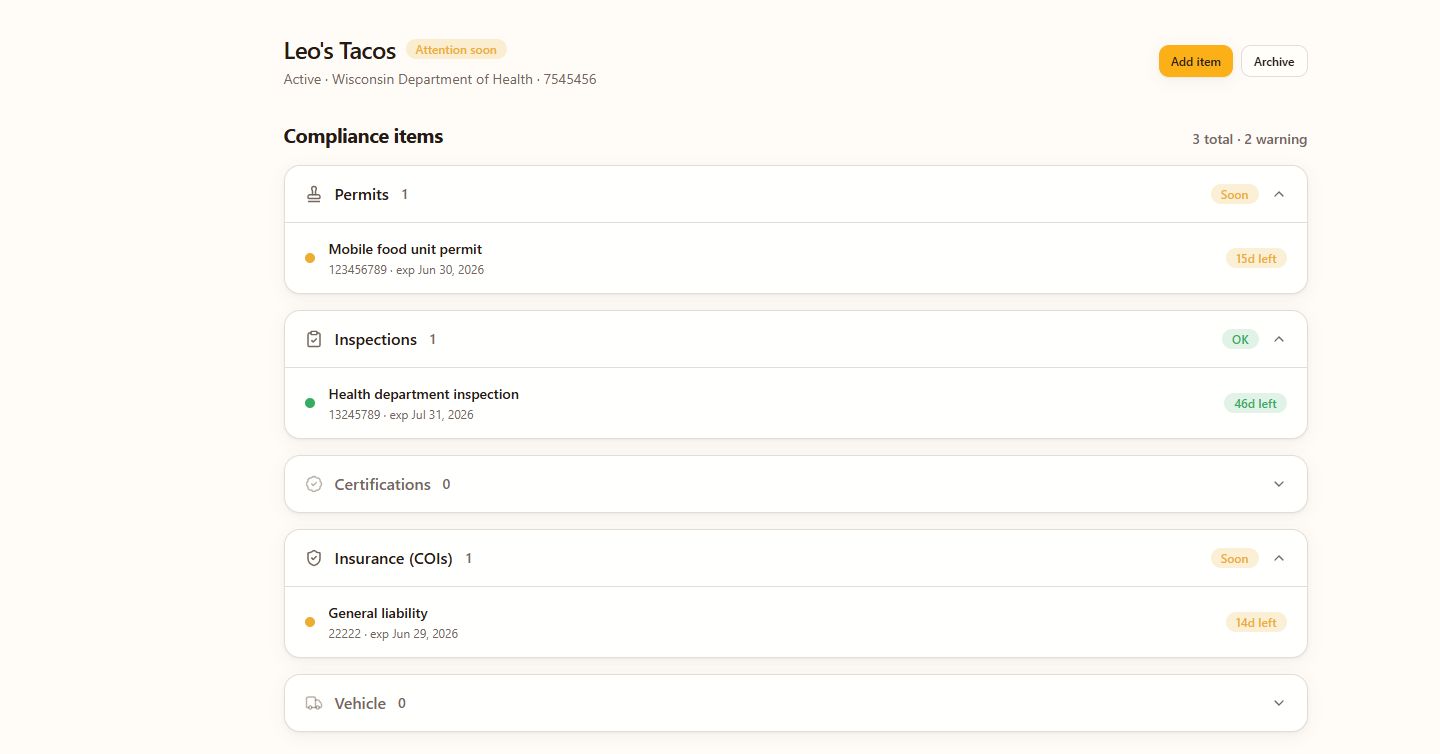Click the 3 total · 2 warning summary
This screenshot has height=754, width=1440.
tap(1249, 140)
